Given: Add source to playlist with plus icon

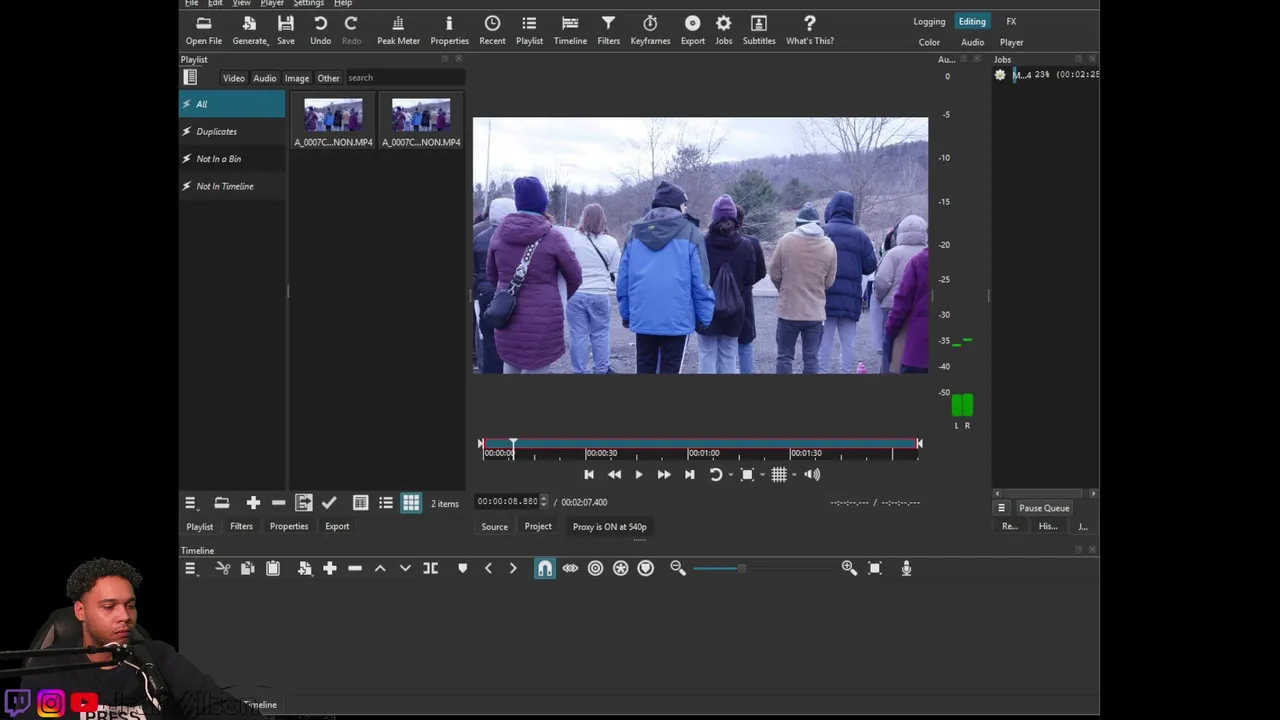Looking at the screenshot, I should (x=253, y=503).
